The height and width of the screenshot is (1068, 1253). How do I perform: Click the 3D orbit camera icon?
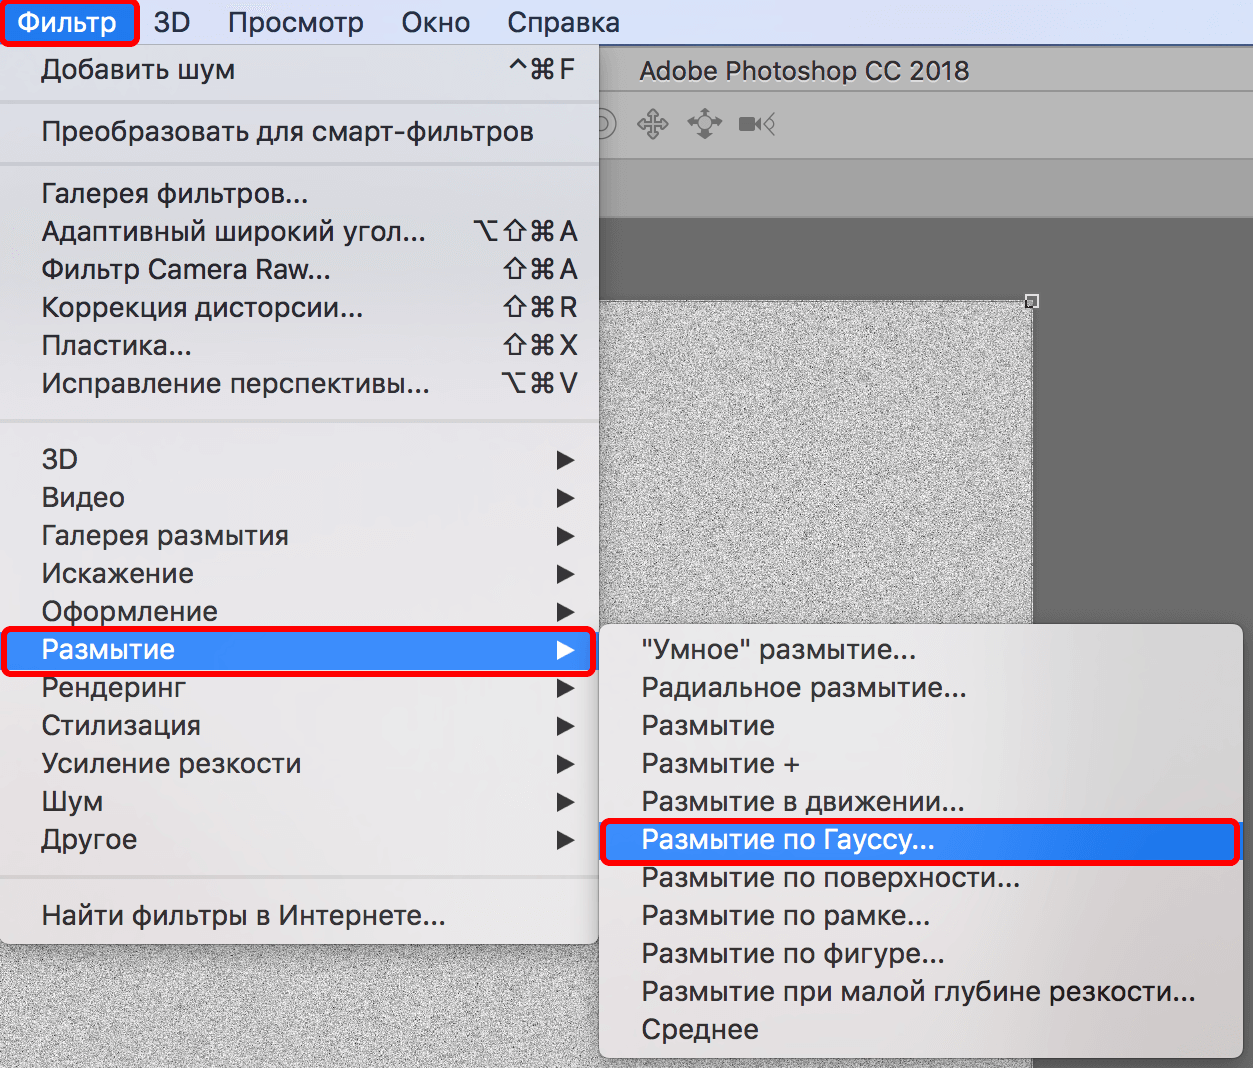pos(704,123)
